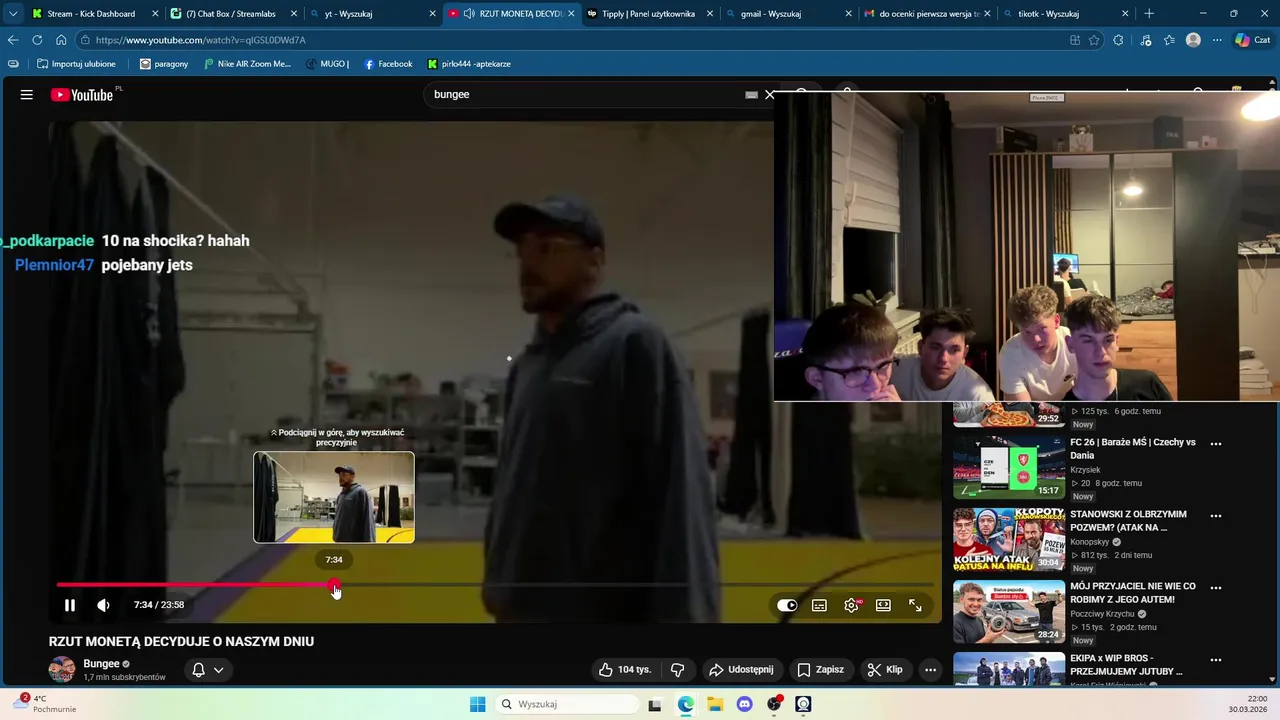The image size is (1280, 720).
Task: Open the Bungee channel avatar
Action: pyautogui.click(x=62, y=669)
